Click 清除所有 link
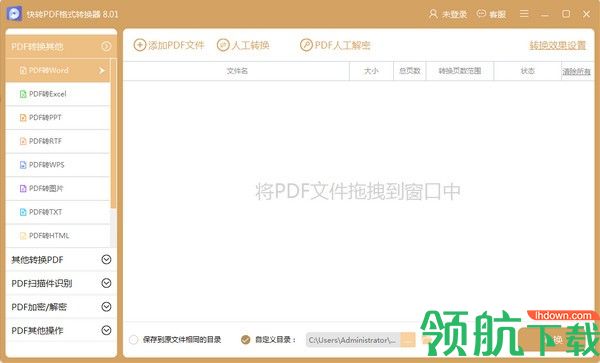 coord(577,72)
